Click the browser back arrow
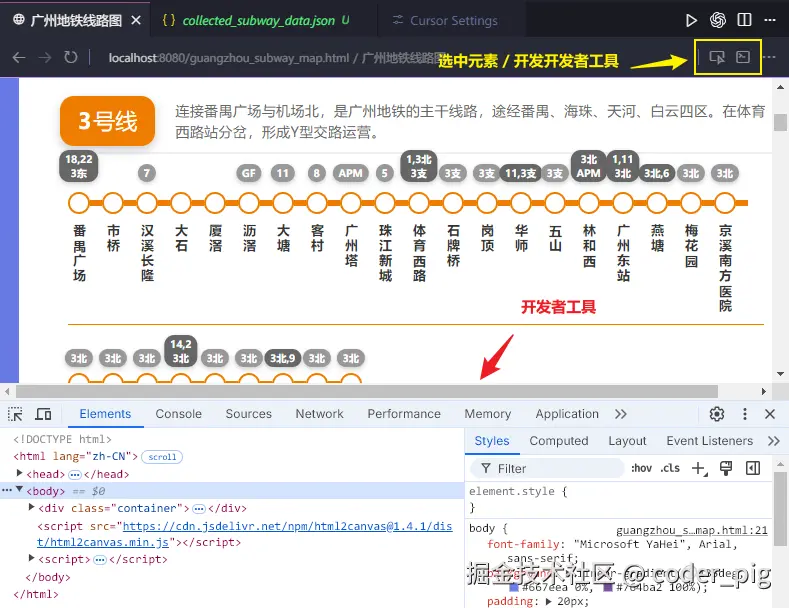The width and height of the screenshot is (789, 608). click(19, 57)
